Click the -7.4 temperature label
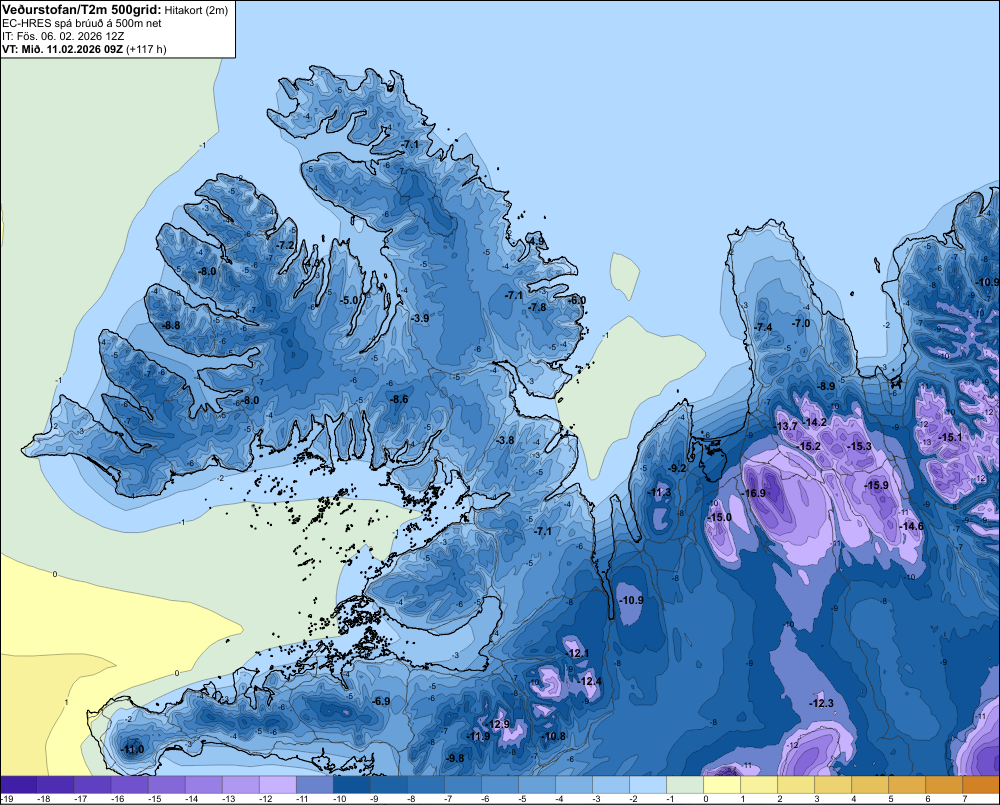Viewport: 1000px width, 805px height. click(763, 327)
